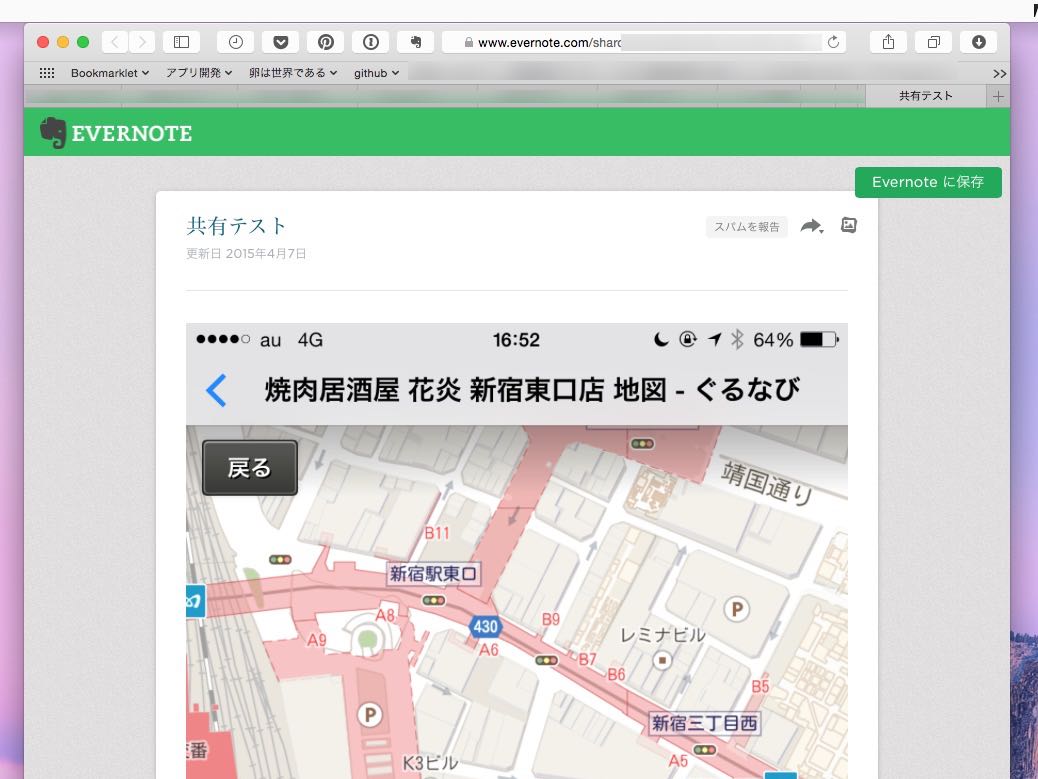Viewport: 1038px width, 779px height.
Task: Click the route 430 marker on map
Action: [x=485, y=627]
